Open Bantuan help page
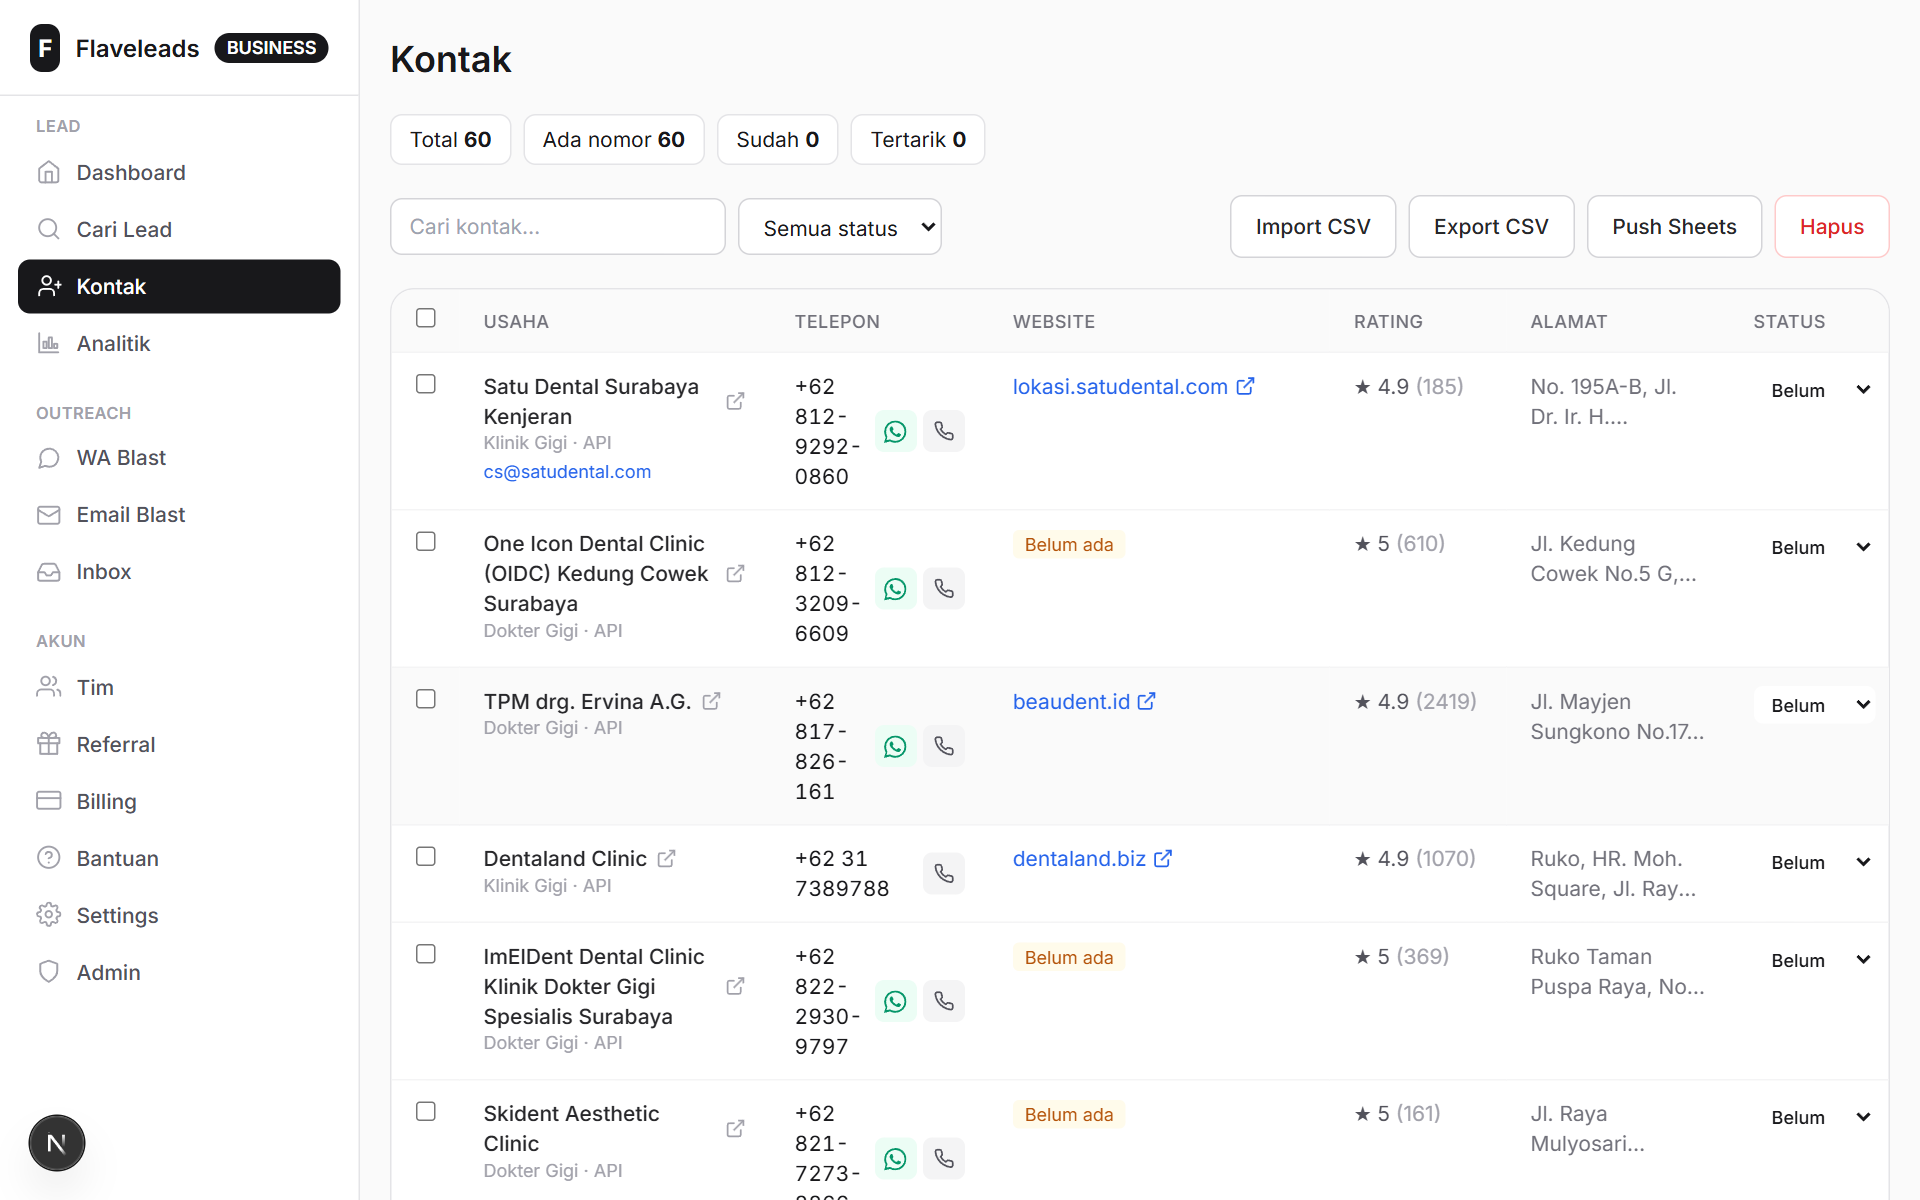 click(x=179, y=858)
